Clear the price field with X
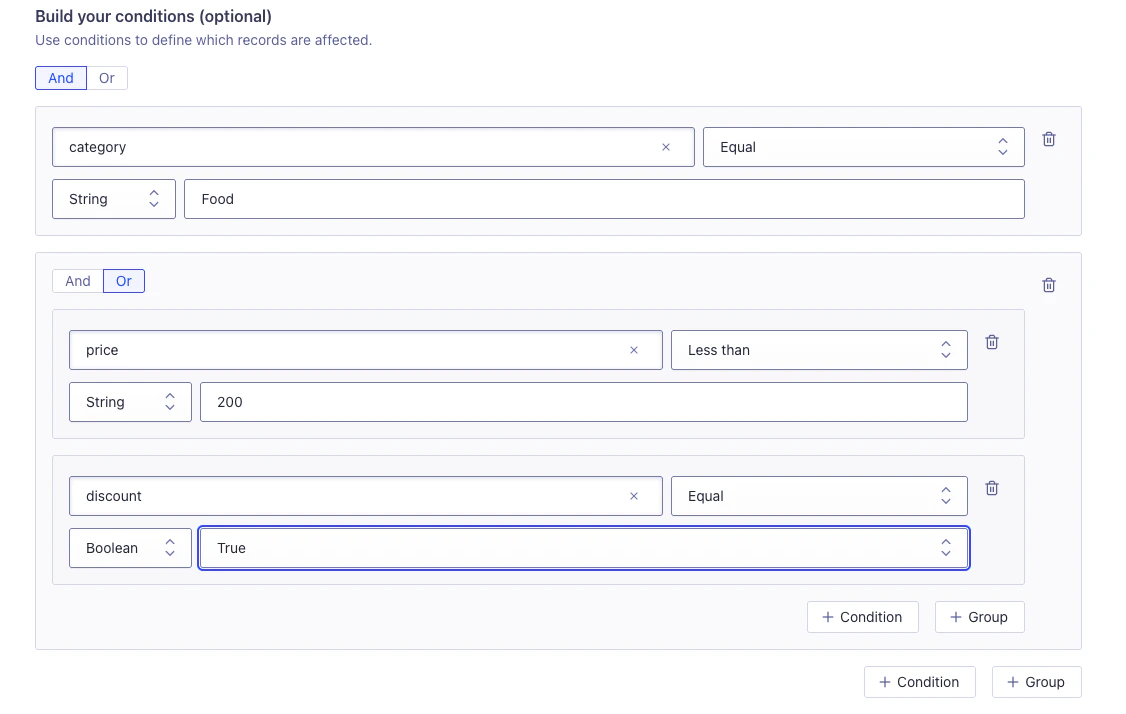Viewport: 1126px width, 714px height. (633, 351)
